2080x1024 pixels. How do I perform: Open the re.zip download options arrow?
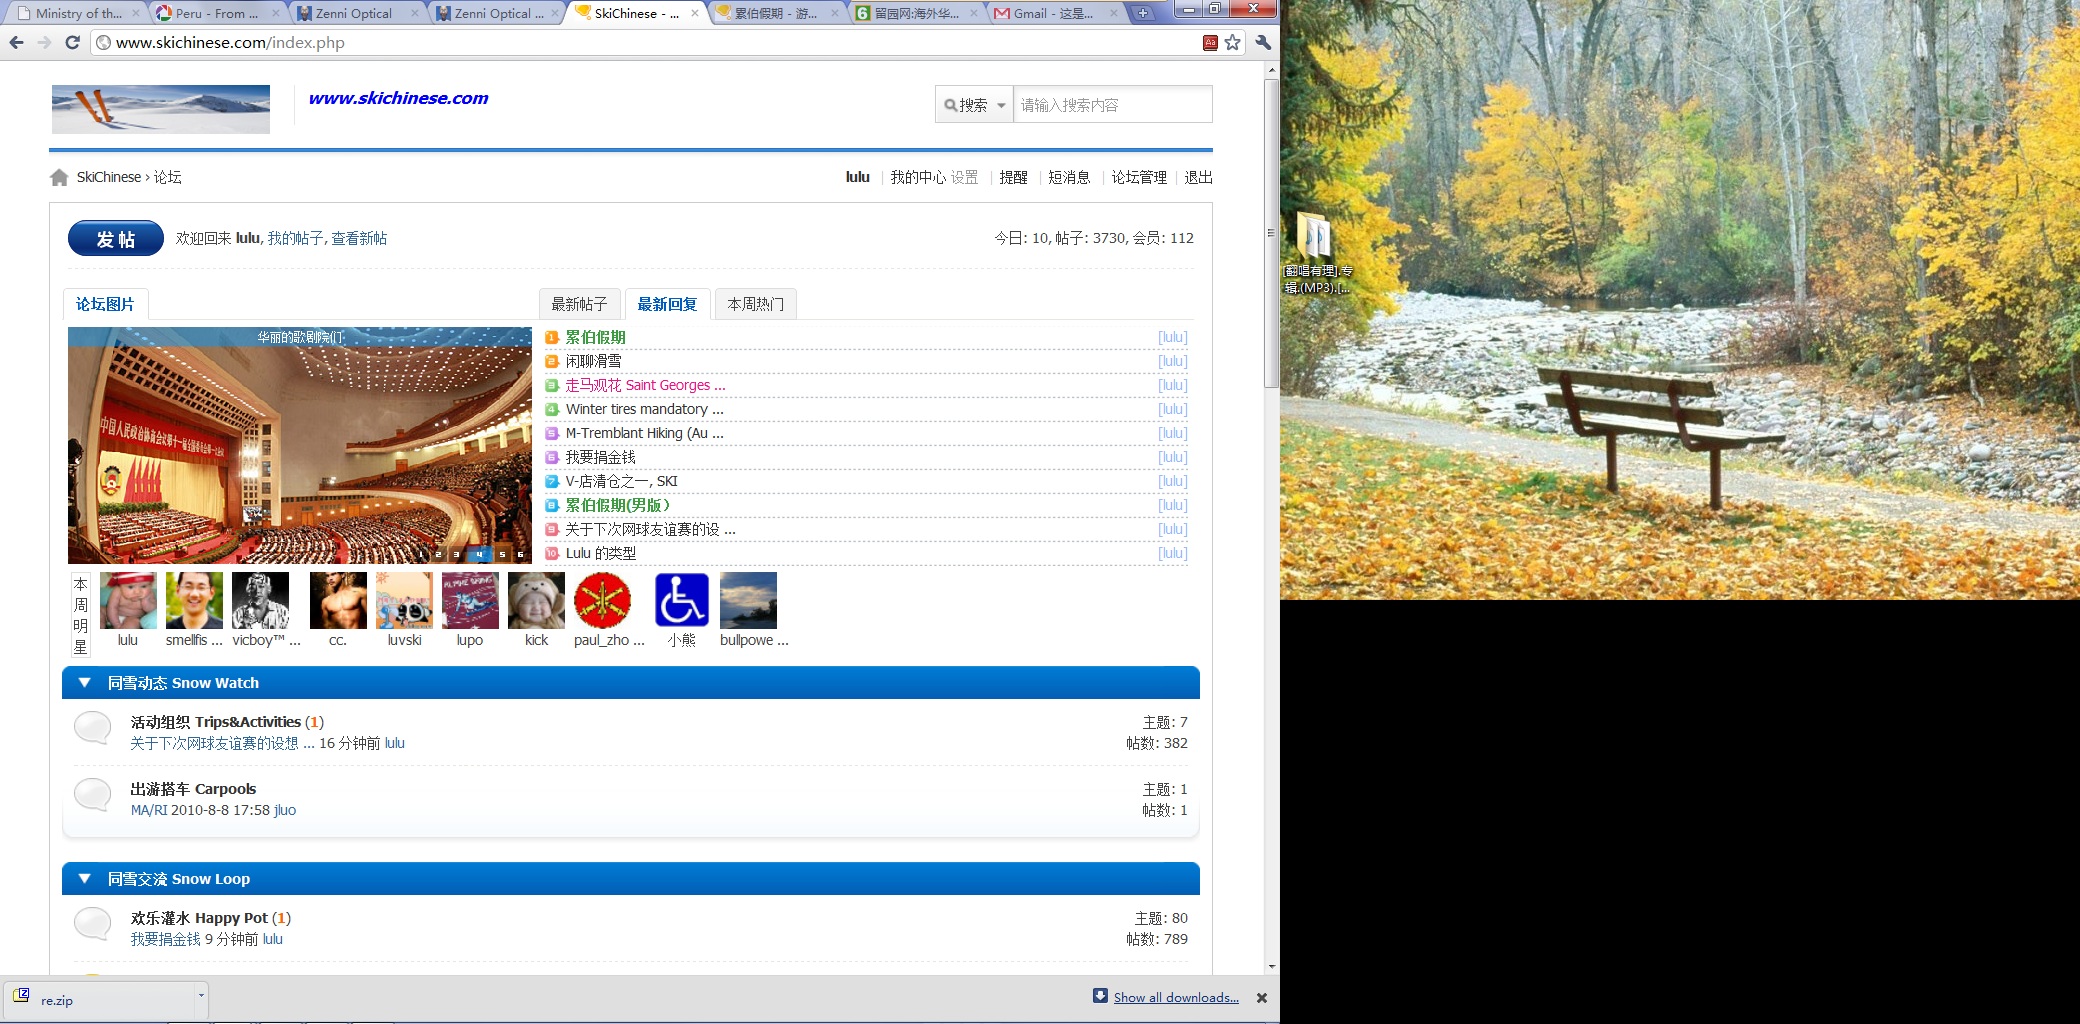pos(201,996)
